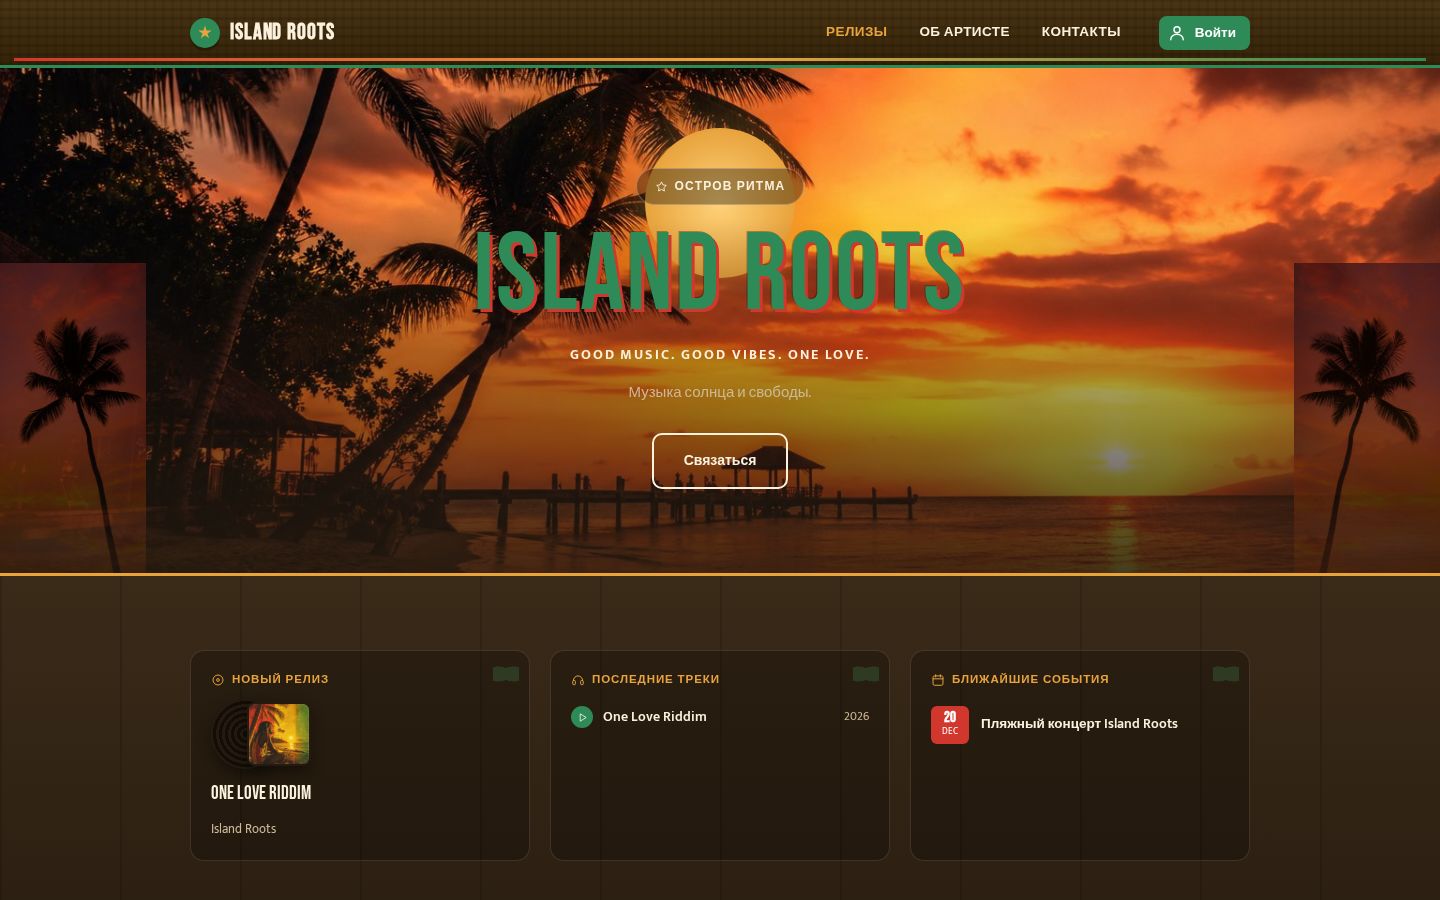
Task: Click the user icon in the Войти button
Action: (x=1177, y=33)
